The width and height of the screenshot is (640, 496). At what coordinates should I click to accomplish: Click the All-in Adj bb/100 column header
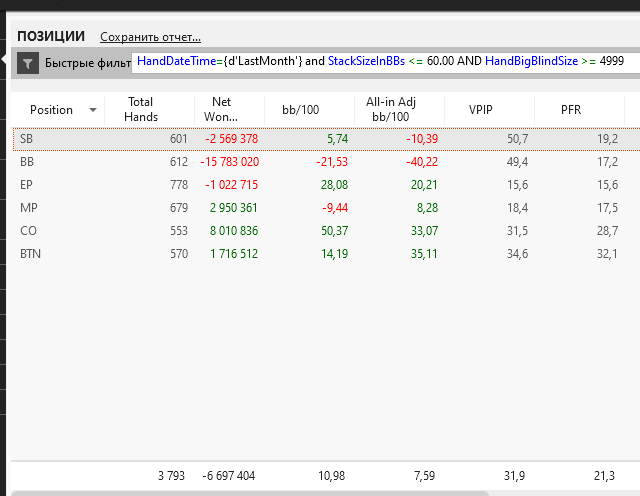click(391, 110)
